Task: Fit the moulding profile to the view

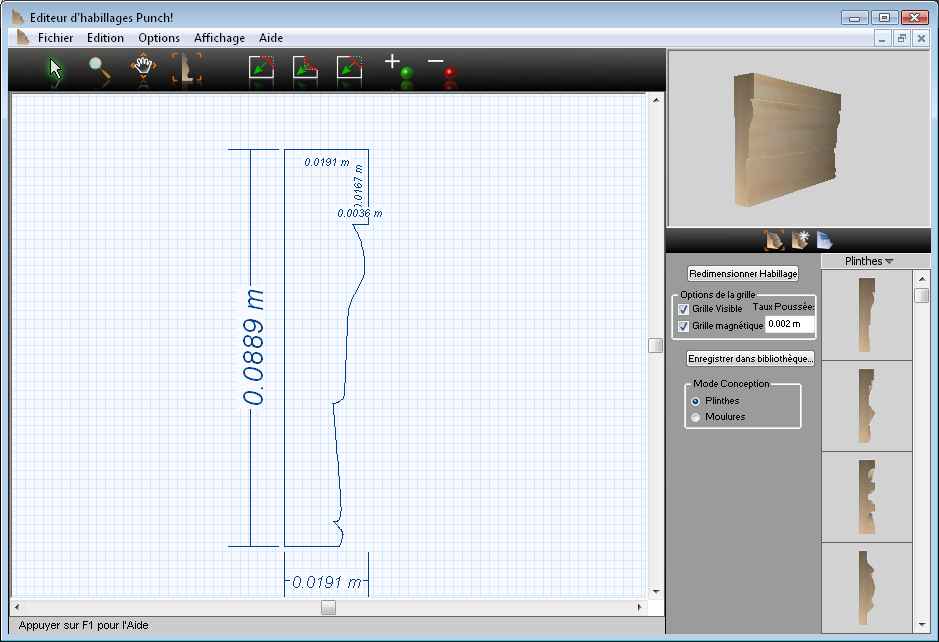Action: click(187, 69)
